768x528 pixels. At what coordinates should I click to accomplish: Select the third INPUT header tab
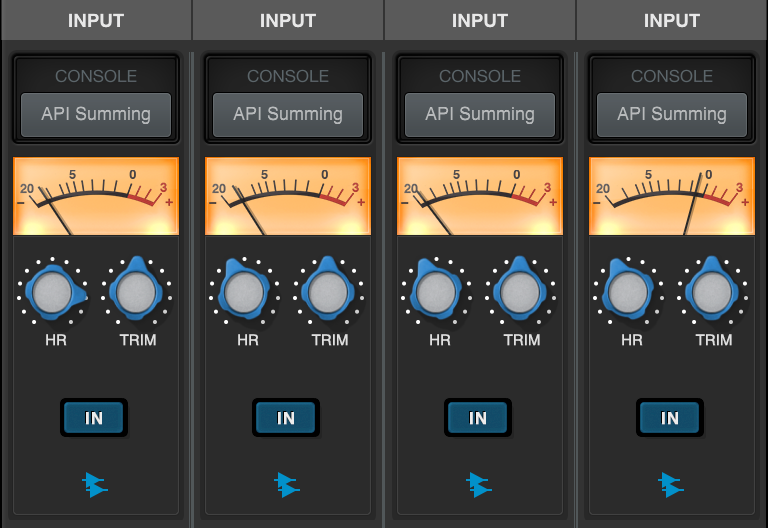point(480,20)
